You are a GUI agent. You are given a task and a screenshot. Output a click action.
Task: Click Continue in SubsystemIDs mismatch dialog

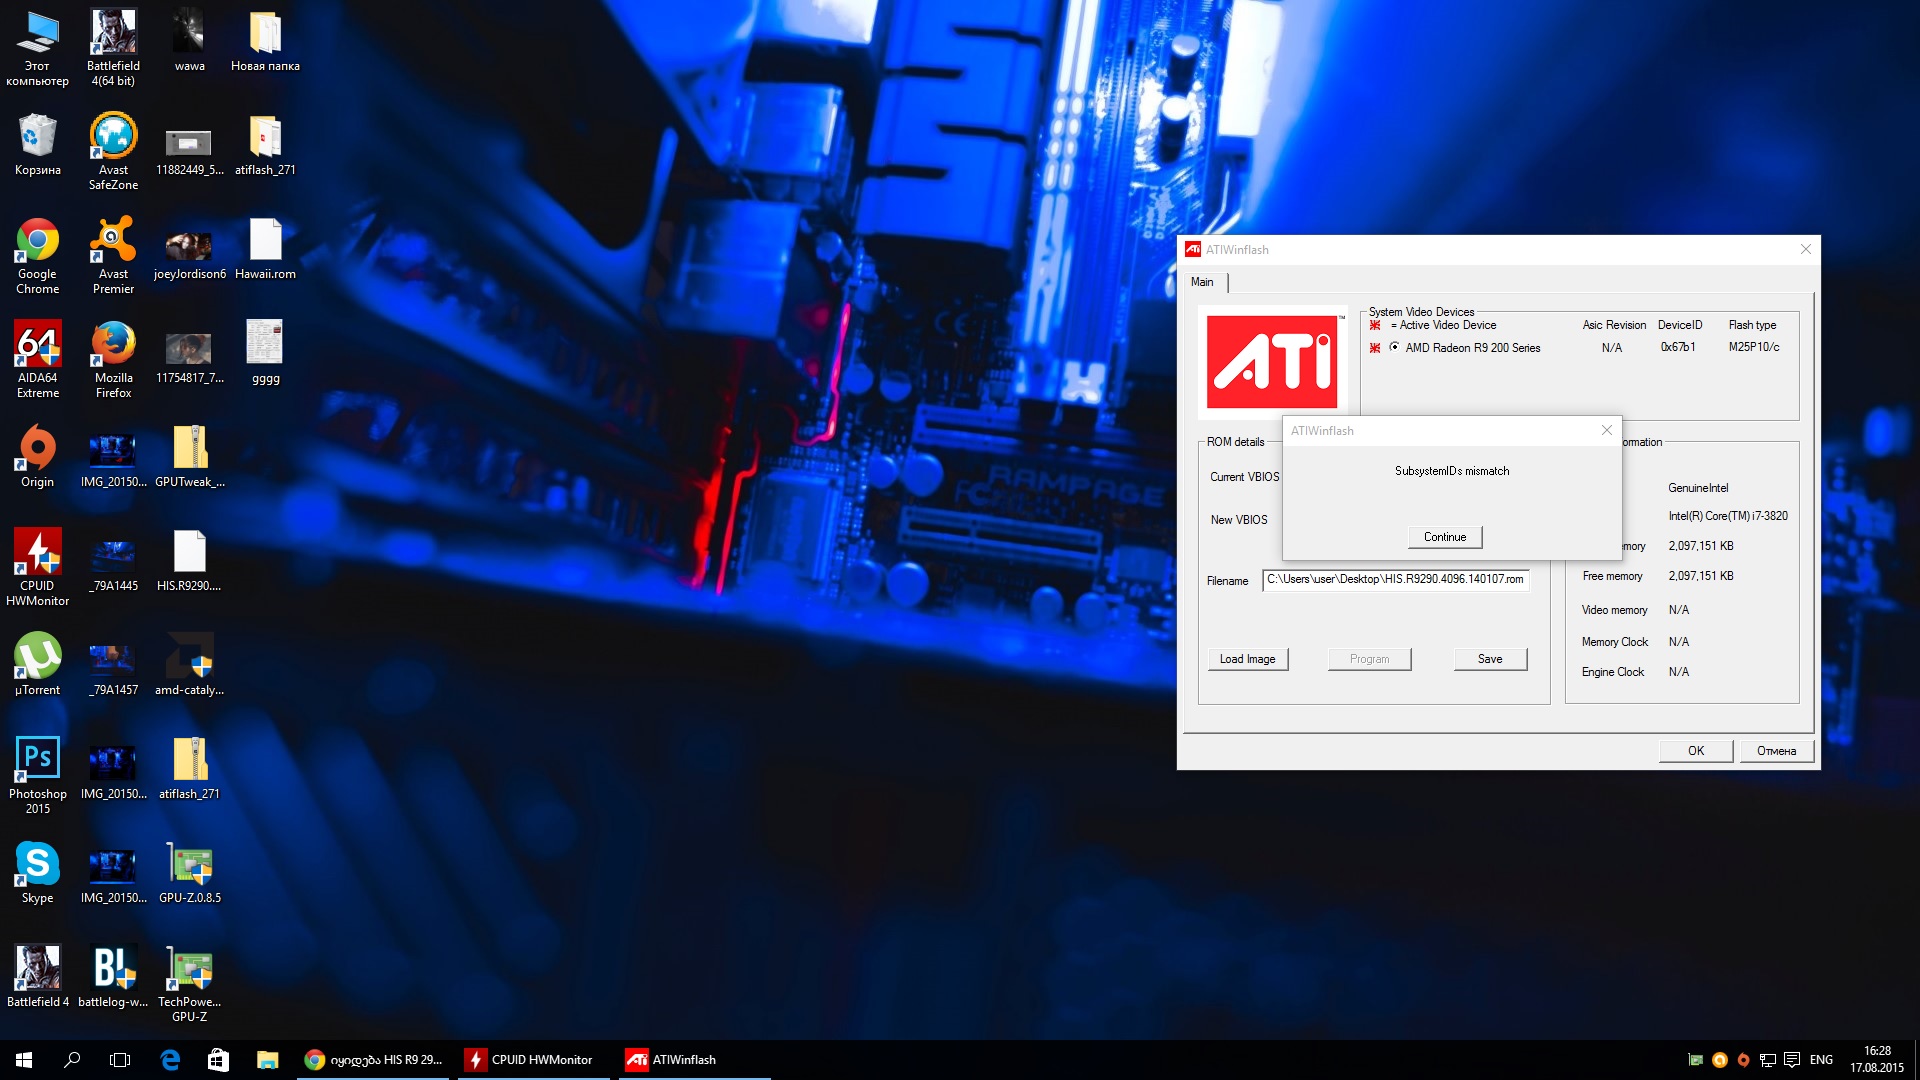pyautogui.click(x=1445, y=537)
